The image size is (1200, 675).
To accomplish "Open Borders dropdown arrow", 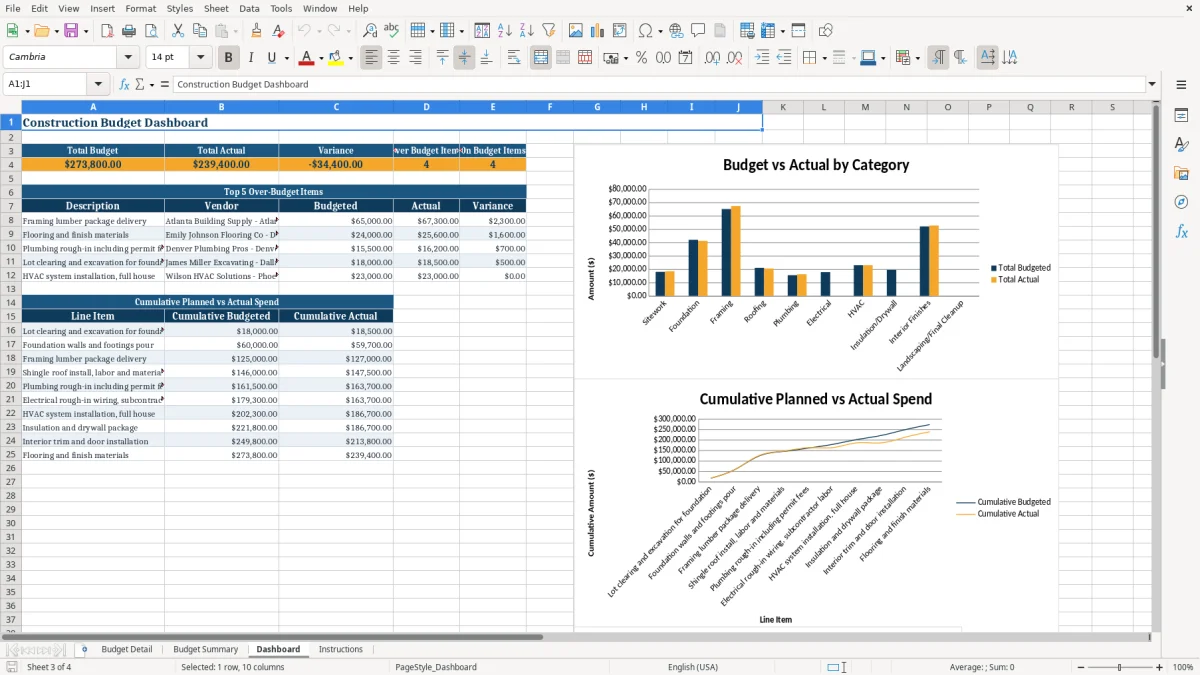I will (824, 58).
